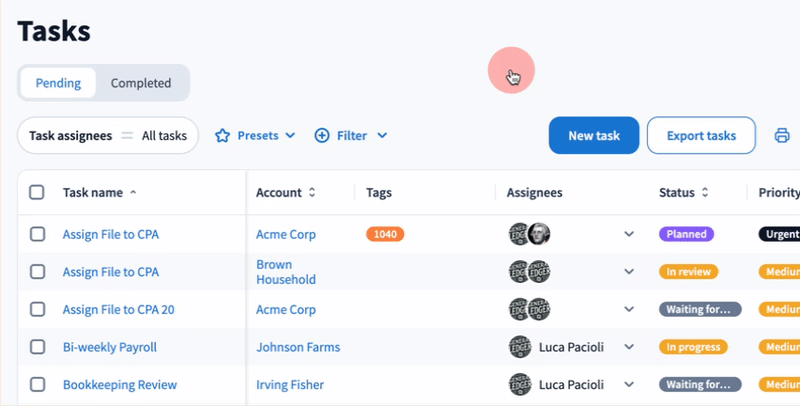Screen dimensions: 800x406
Task: Expand assignee chevron in Johnson Farms row
Action: coord(629,347)
